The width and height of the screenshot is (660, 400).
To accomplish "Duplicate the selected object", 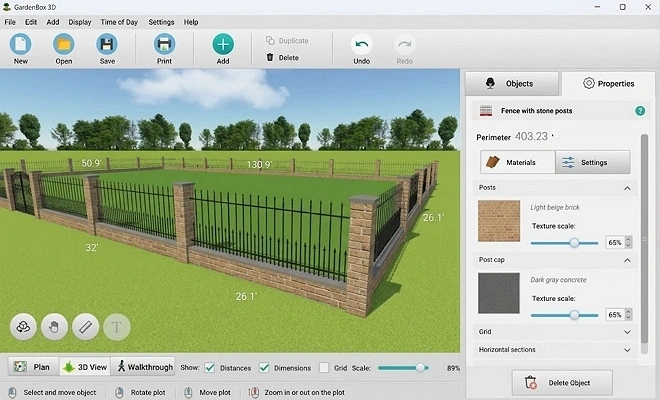I will pyautogui.click(x=287, y=40).
